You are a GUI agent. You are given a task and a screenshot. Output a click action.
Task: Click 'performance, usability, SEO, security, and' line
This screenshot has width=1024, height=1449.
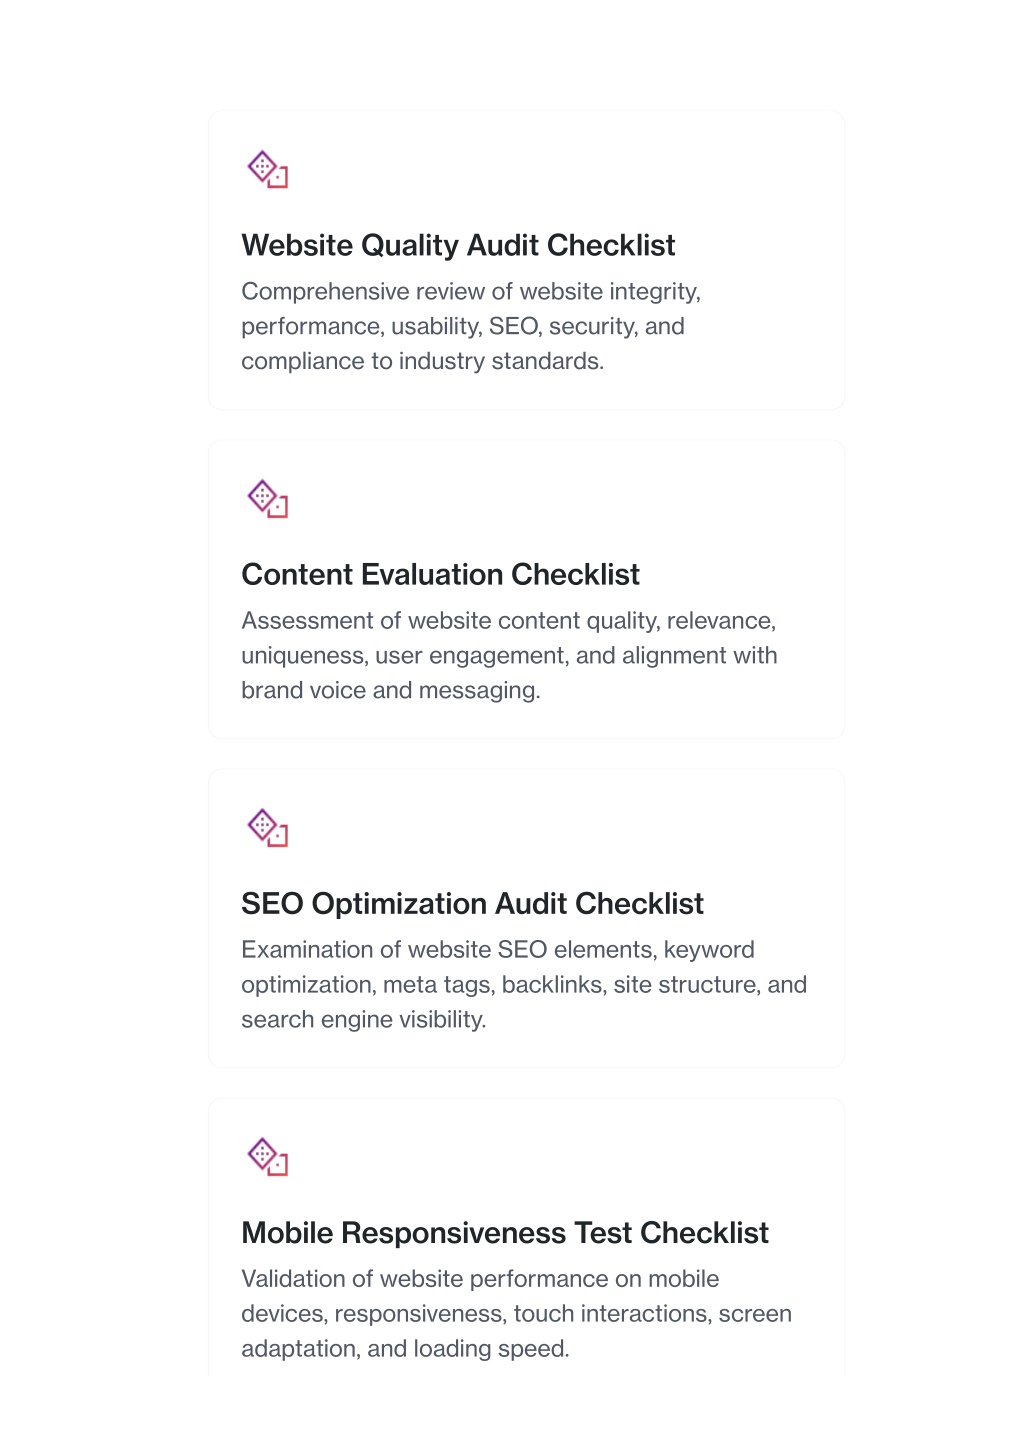(x=463, y=326)
